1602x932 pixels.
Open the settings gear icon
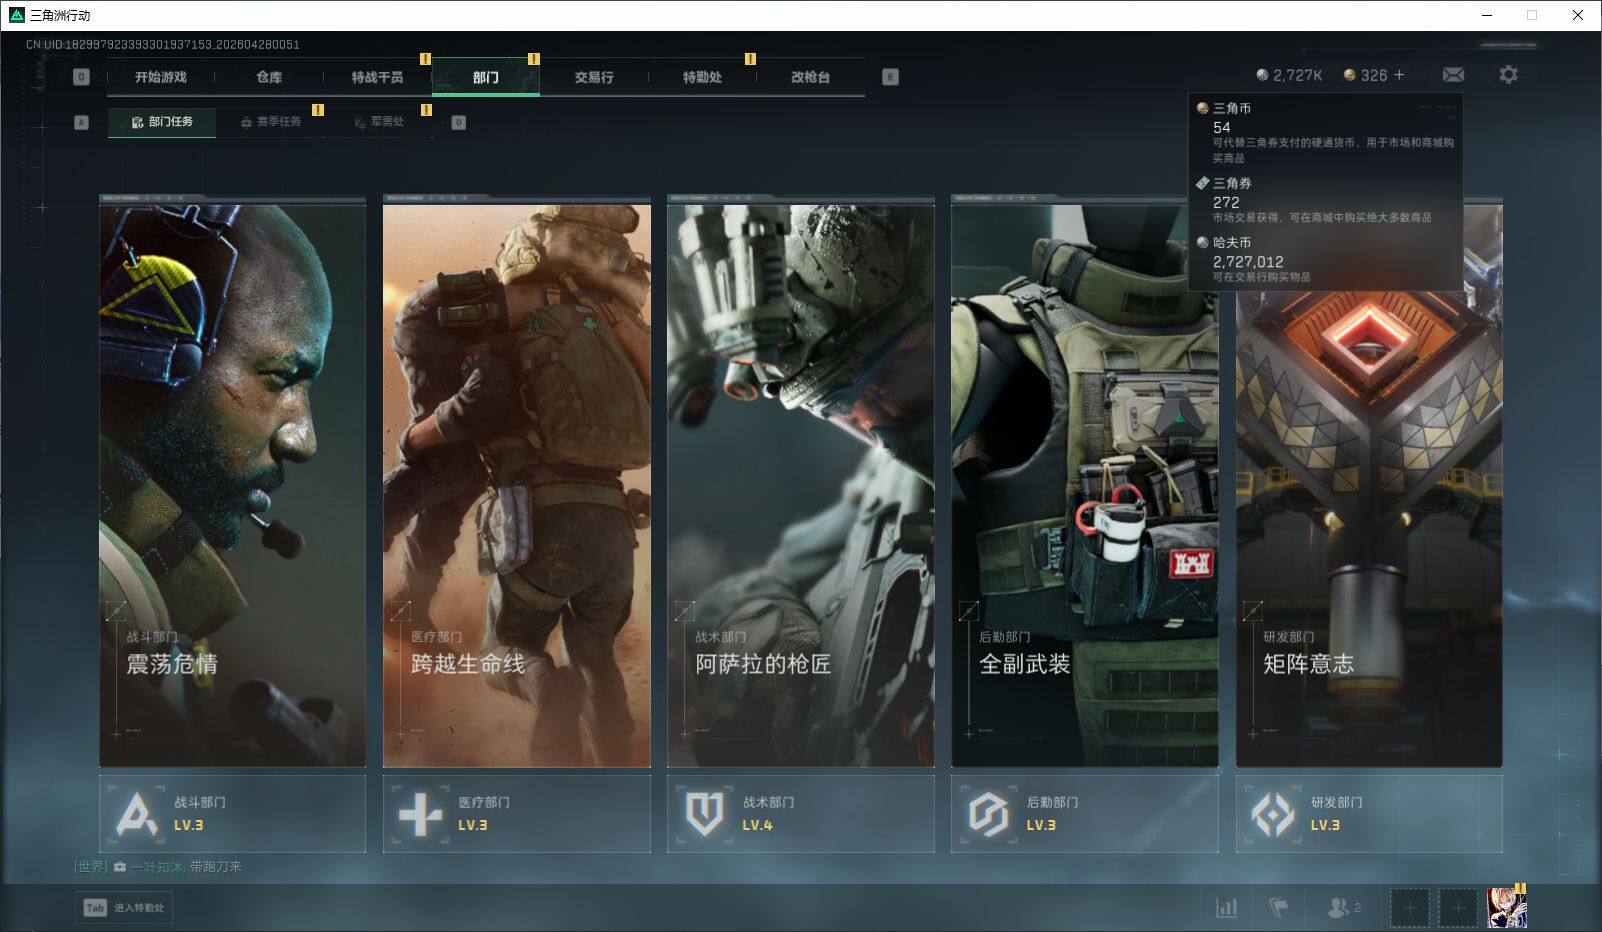pyautogui.click(x=1508, y=75)
